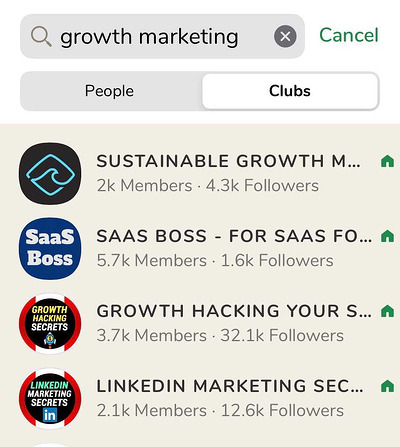Open the Growth Hacking Secrets club logo
400x447 pixels.
click(50, 323)
